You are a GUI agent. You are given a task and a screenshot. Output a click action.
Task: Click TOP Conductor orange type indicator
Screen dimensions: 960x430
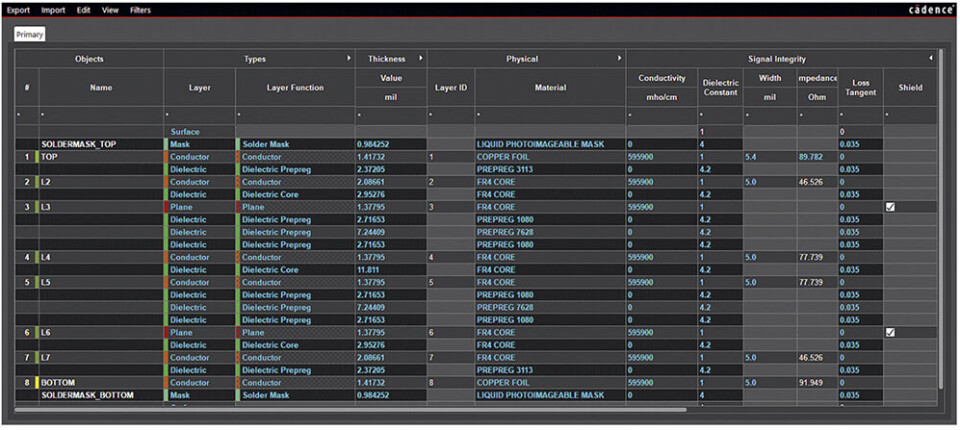(167, 157)
